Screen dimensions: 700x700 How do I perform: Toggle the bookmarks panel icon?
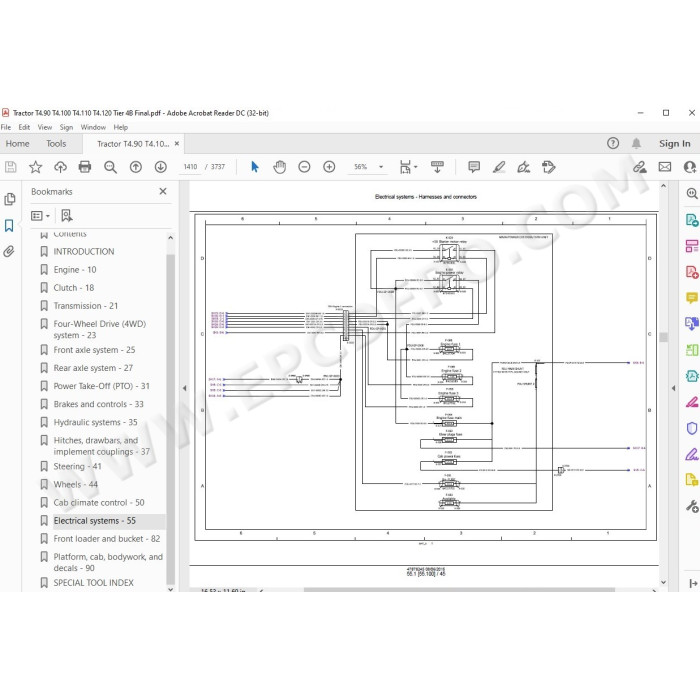point(9,225)
